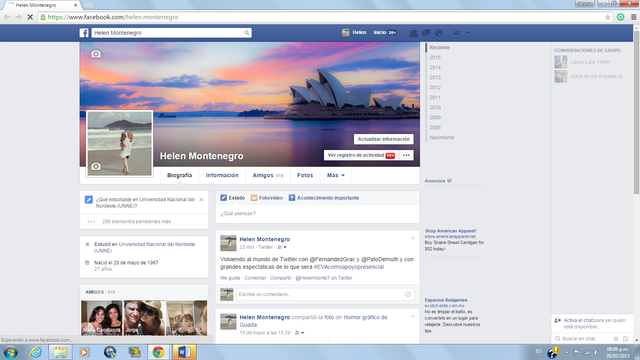640x360 pixels.
Task: Click the cover photo camera icon
Action: tap(96, 54)
